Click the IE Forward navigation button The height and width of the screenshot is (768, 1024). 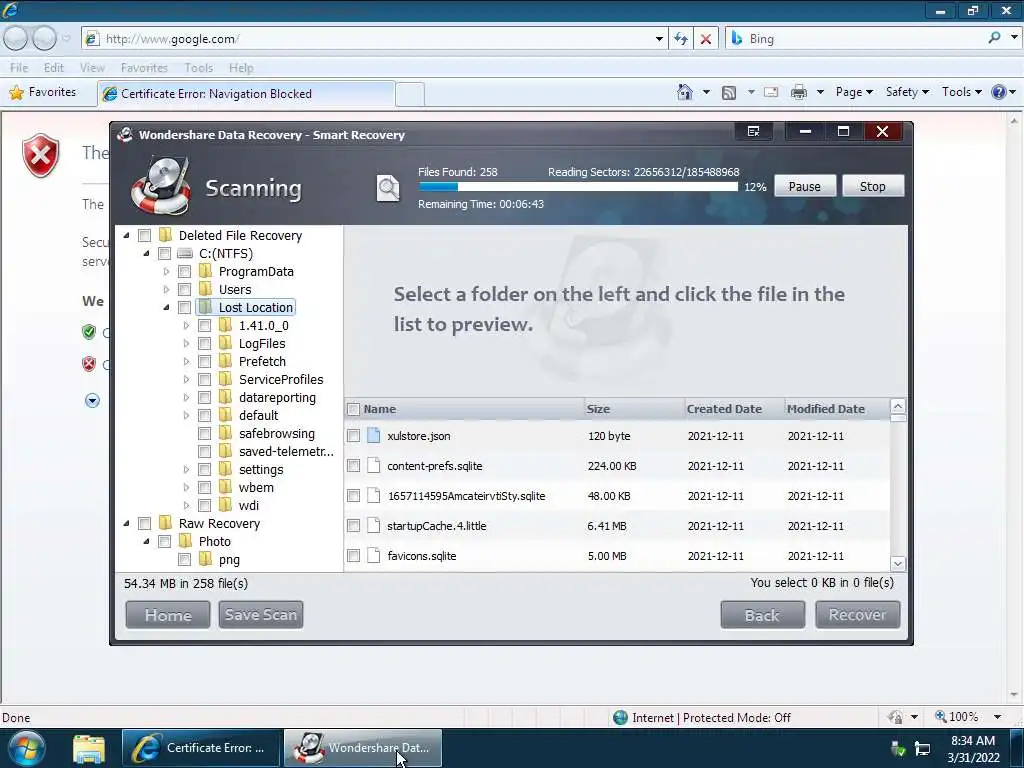point(44,39)
